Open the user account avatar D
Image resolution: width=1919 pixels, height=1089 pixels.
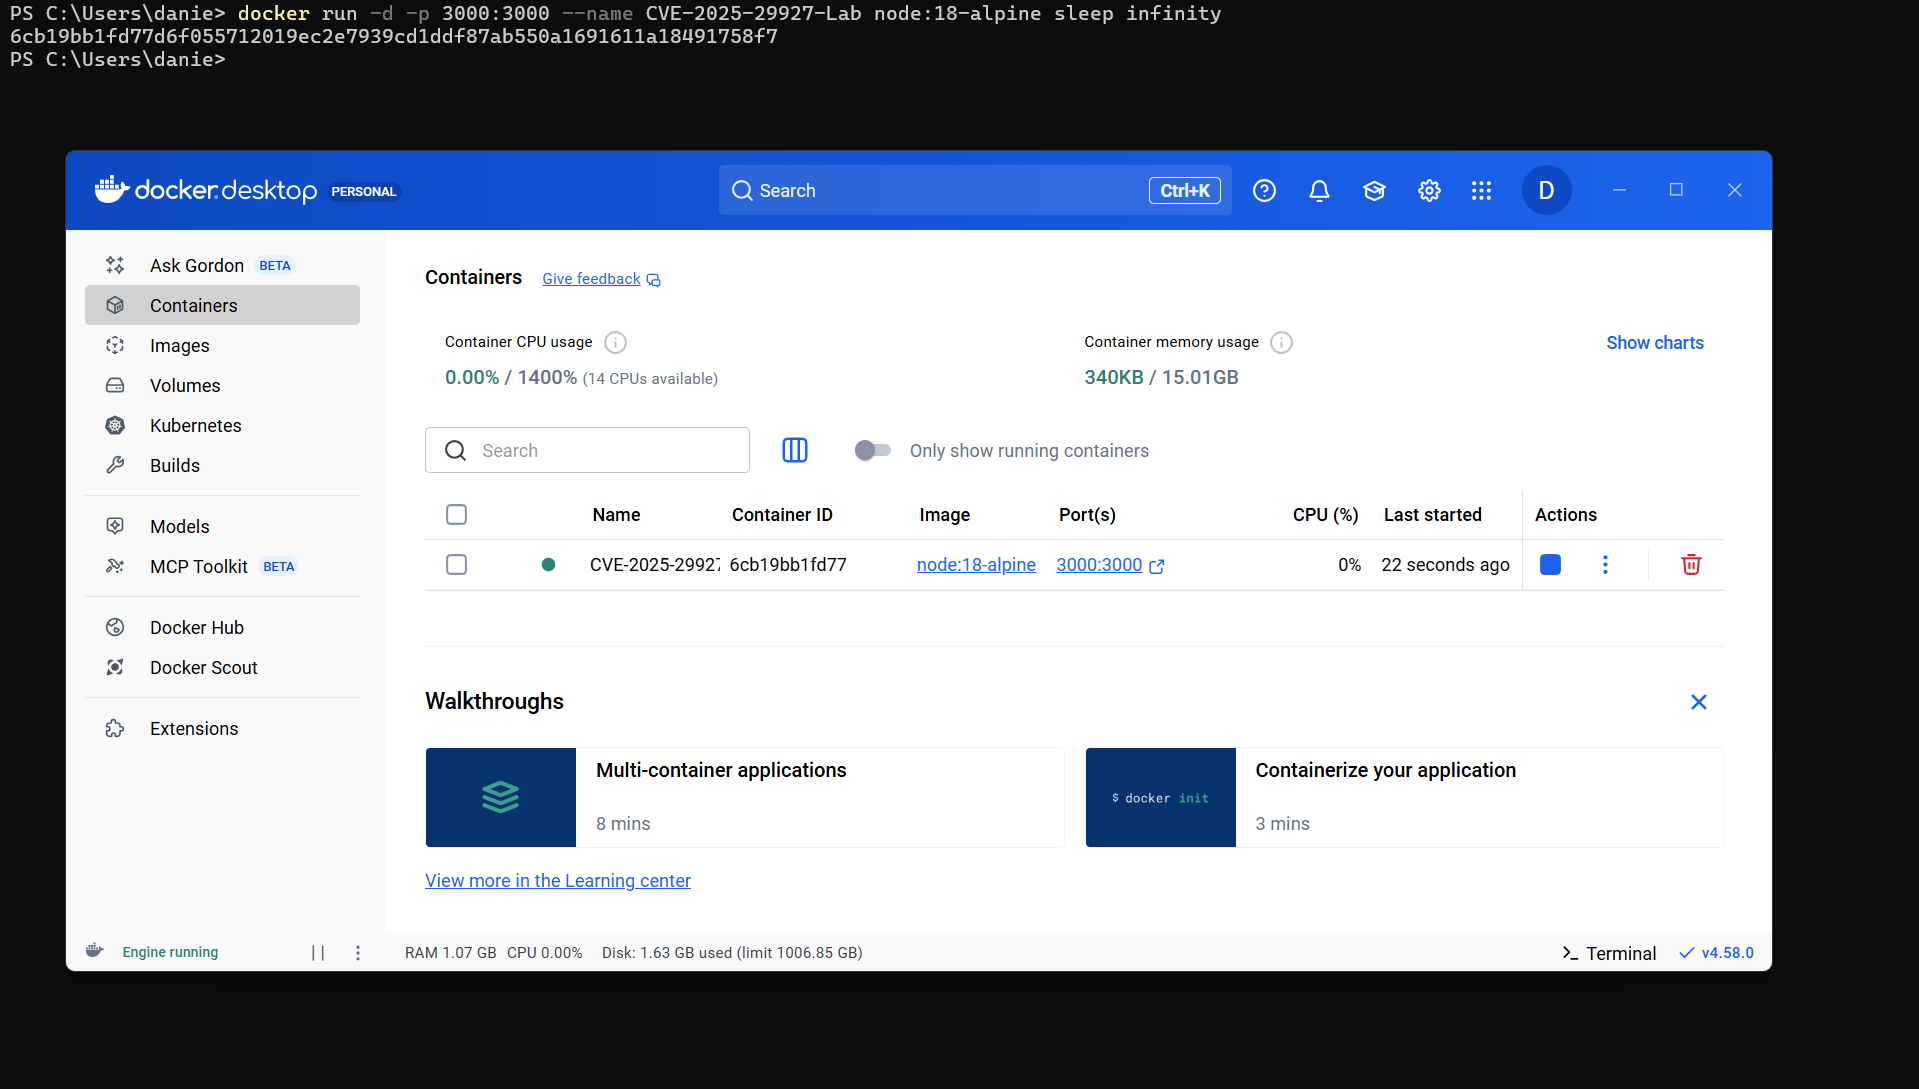pos(1546,190)
